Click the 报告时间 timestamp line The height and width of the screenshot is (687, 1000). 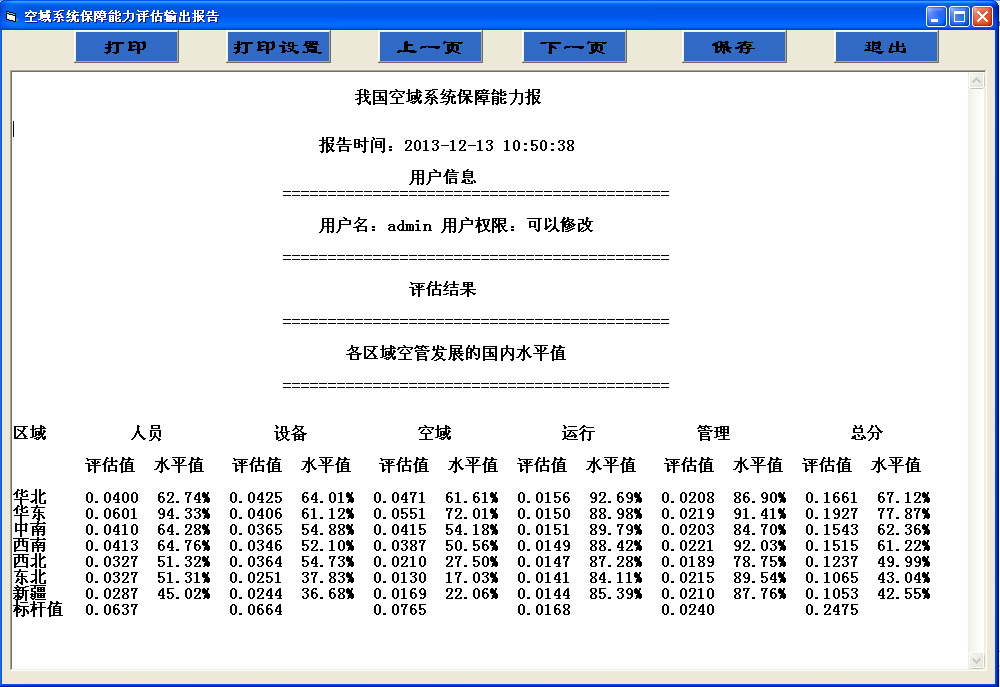pyautogui.click(x=446, y=146)
